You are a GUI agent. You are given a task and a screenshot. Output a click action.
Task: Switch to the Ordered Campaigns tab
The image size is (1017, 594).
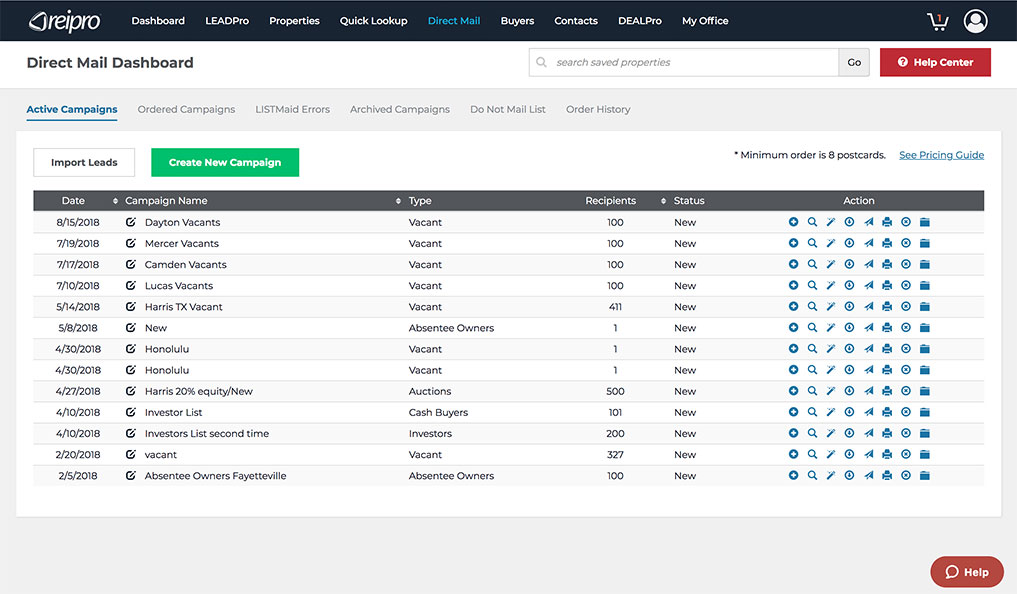[x=186, y=109]
